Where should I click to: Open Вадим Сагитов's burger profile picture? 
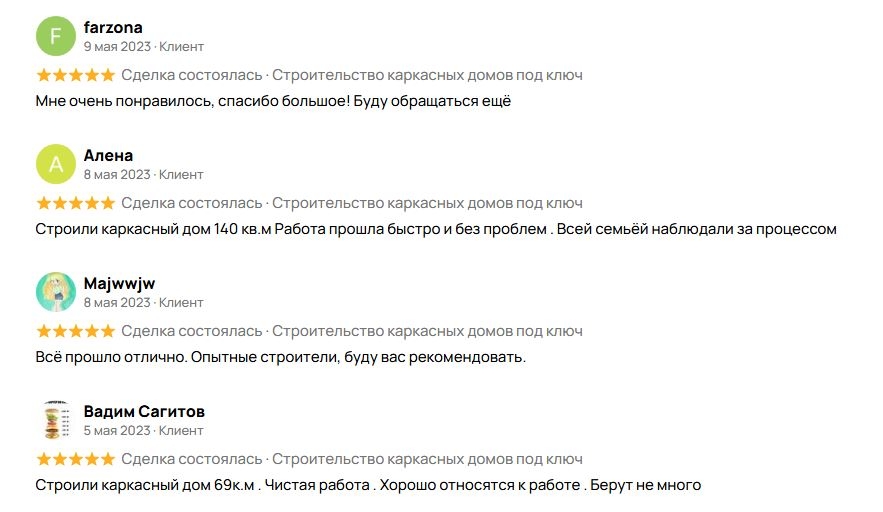click(x=56, y=420)
